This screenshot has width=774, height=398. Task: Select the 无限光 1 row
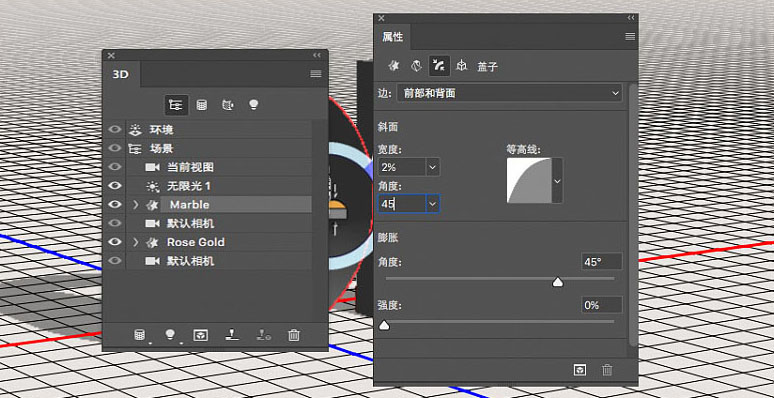219,186
